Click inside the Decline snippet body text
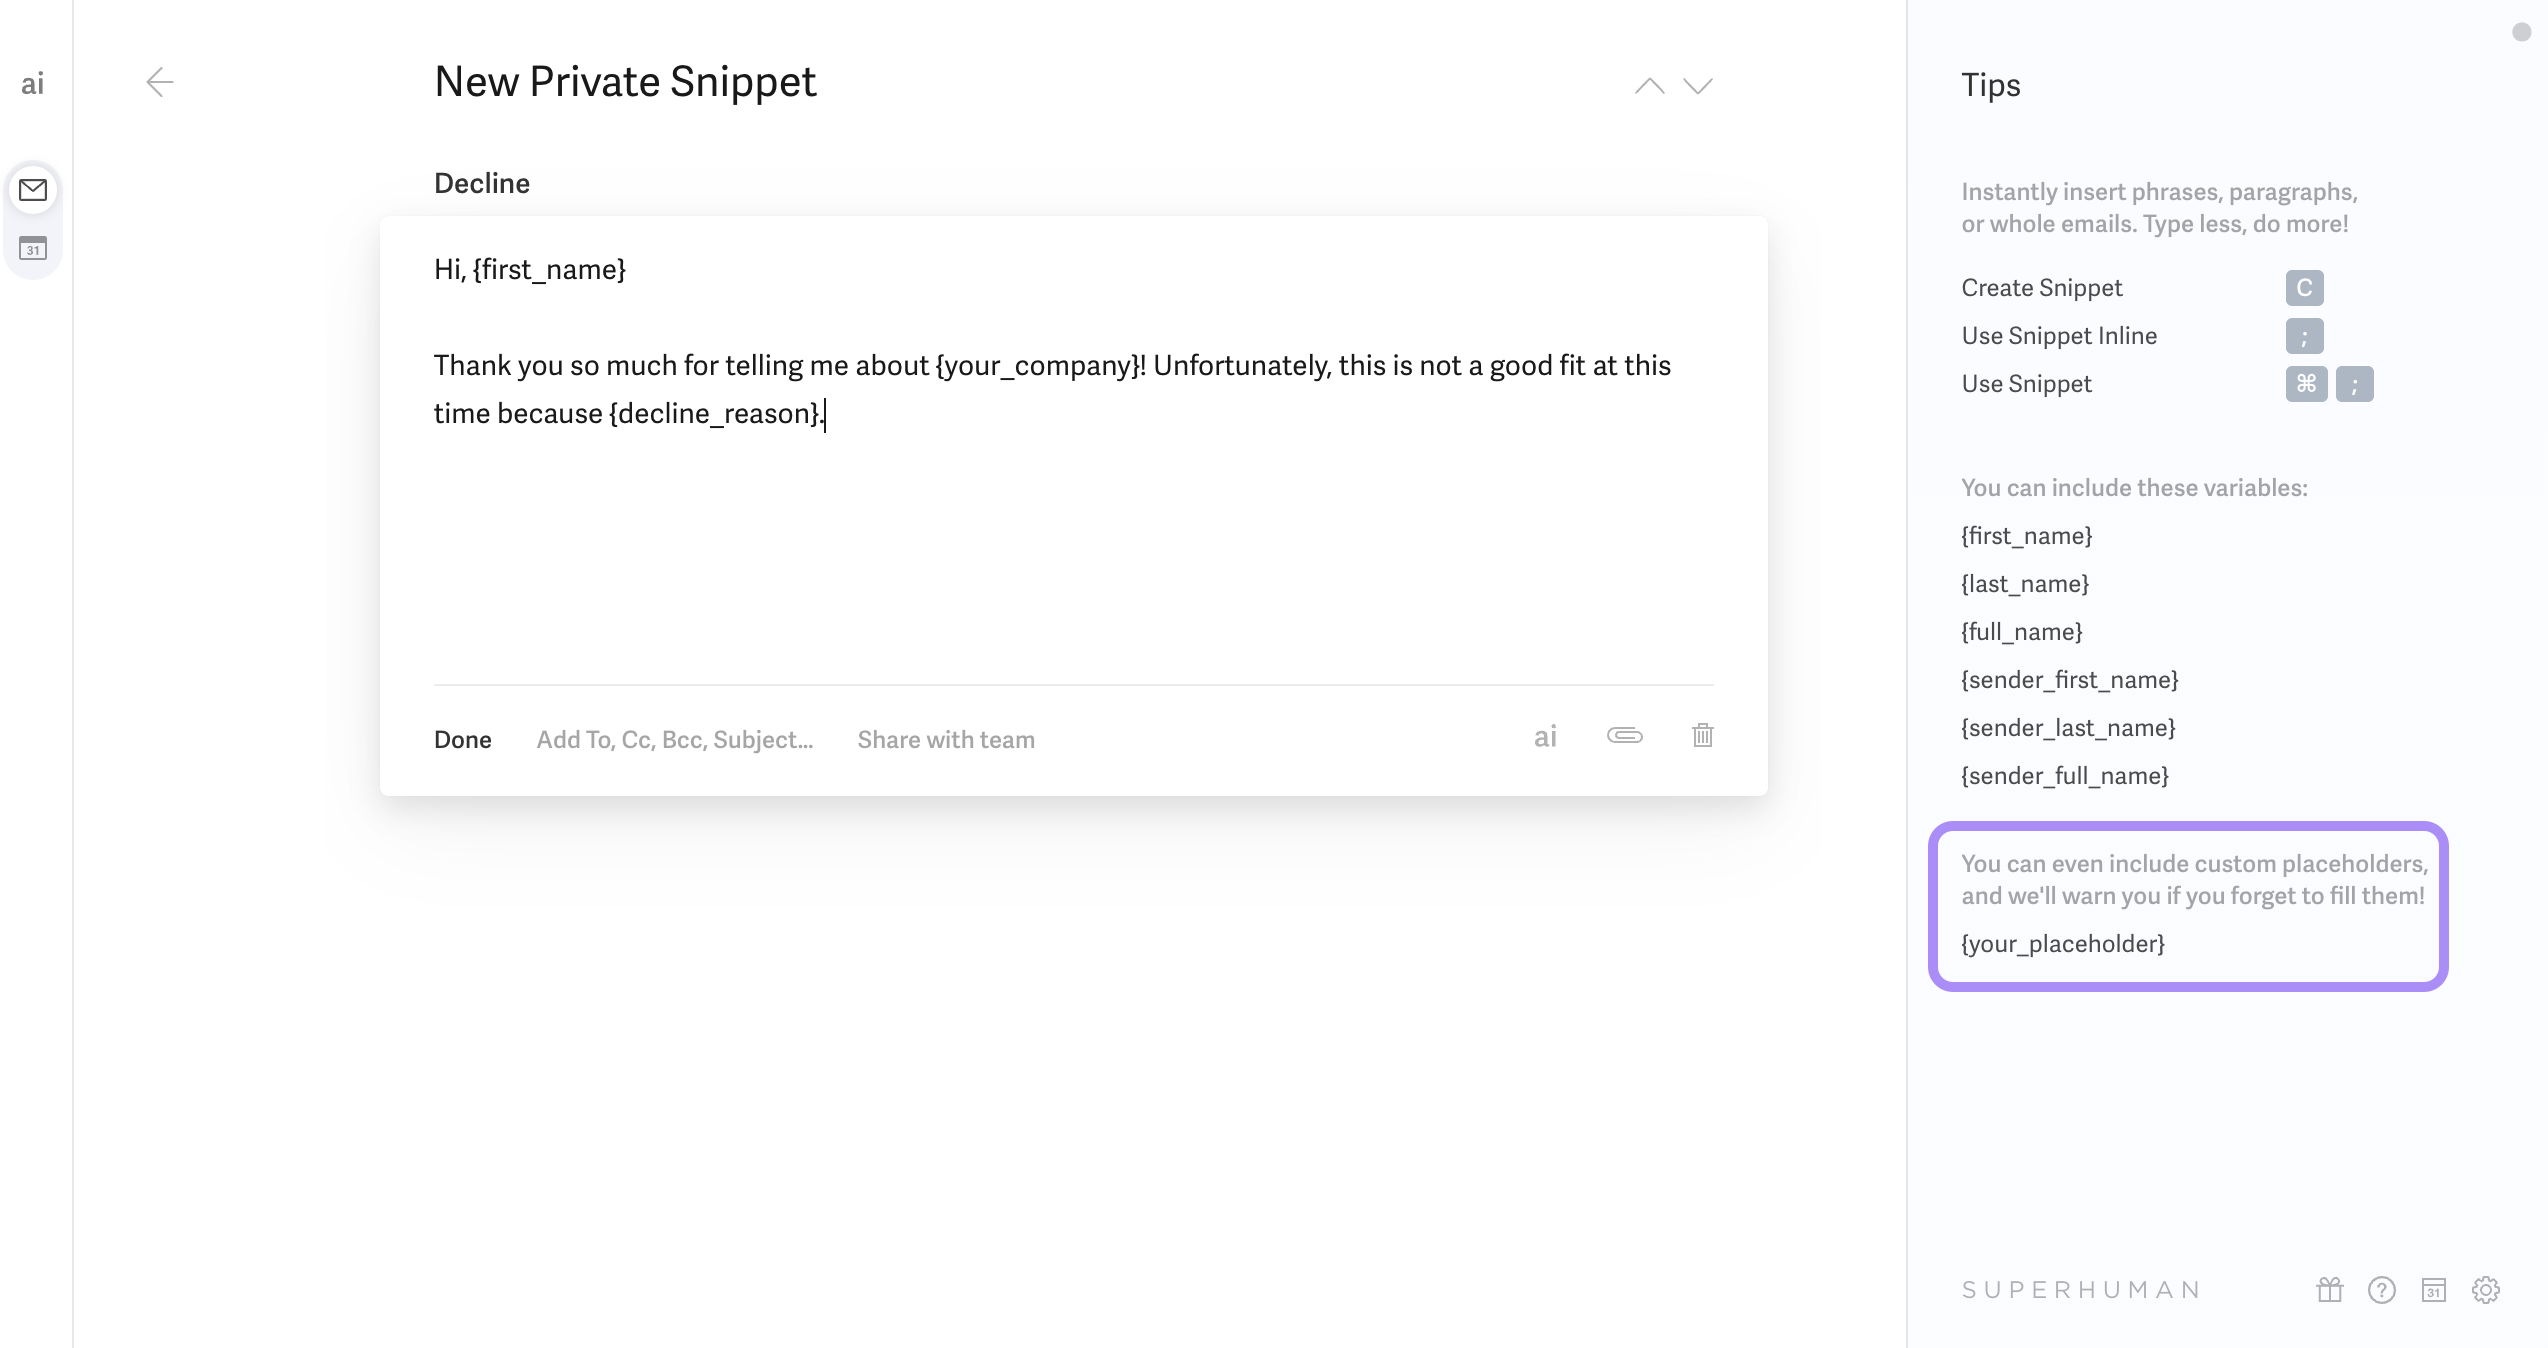Viewport: 2548px width, 1348px height. click(1000, 388)
